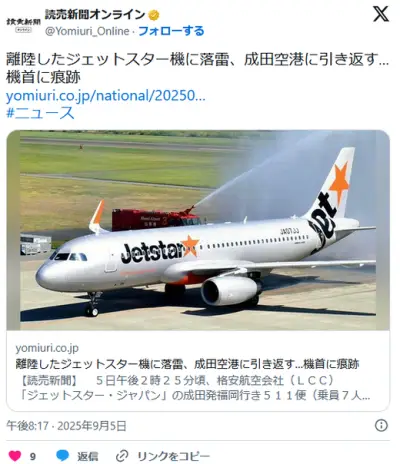Image resolution: width=400 pixels, height=464 pixels.
Task: Click yomiuri.co.jp domain in card
Action: (x=47, y=348)
